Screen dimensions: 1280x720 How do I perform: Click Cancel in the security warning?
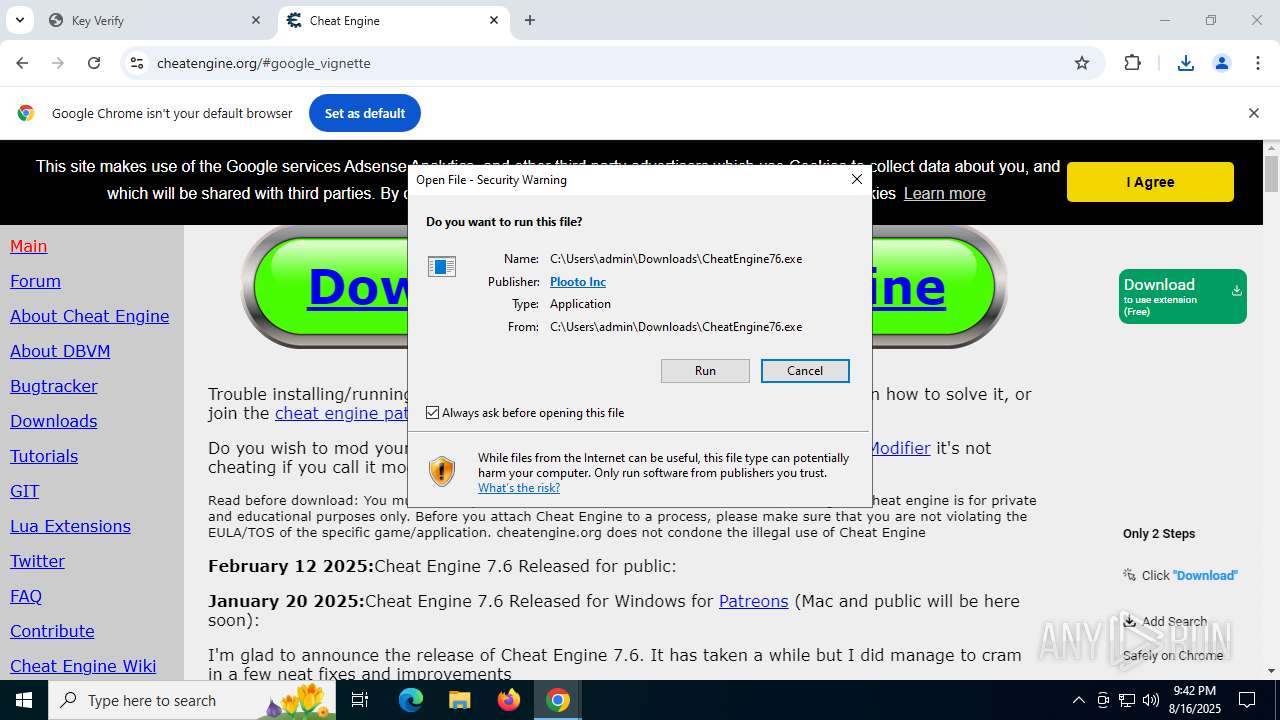[805, 371]
